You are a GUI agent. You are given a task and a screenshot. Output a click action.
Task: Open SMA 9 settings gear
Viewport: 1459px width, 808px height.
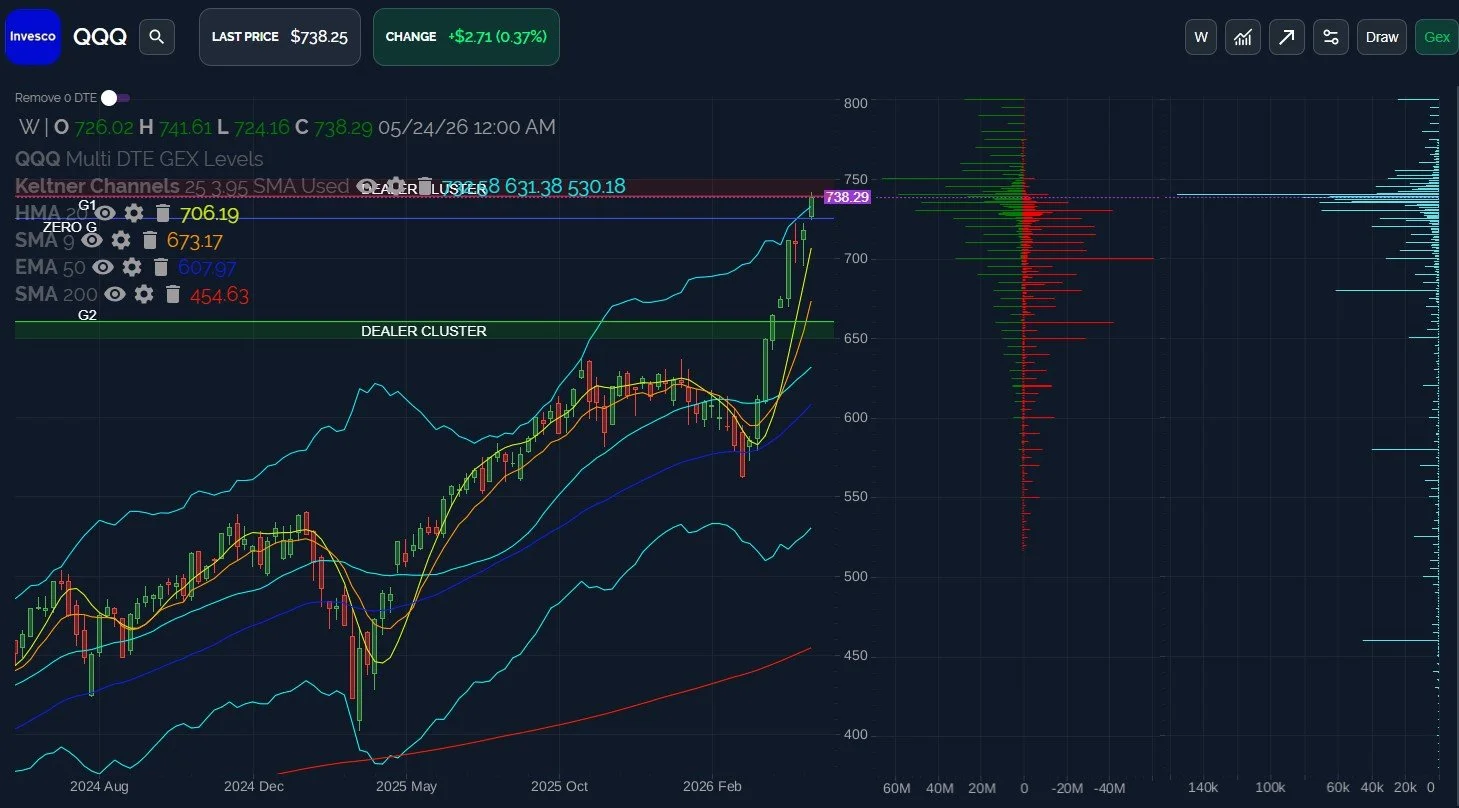(121, 240)
